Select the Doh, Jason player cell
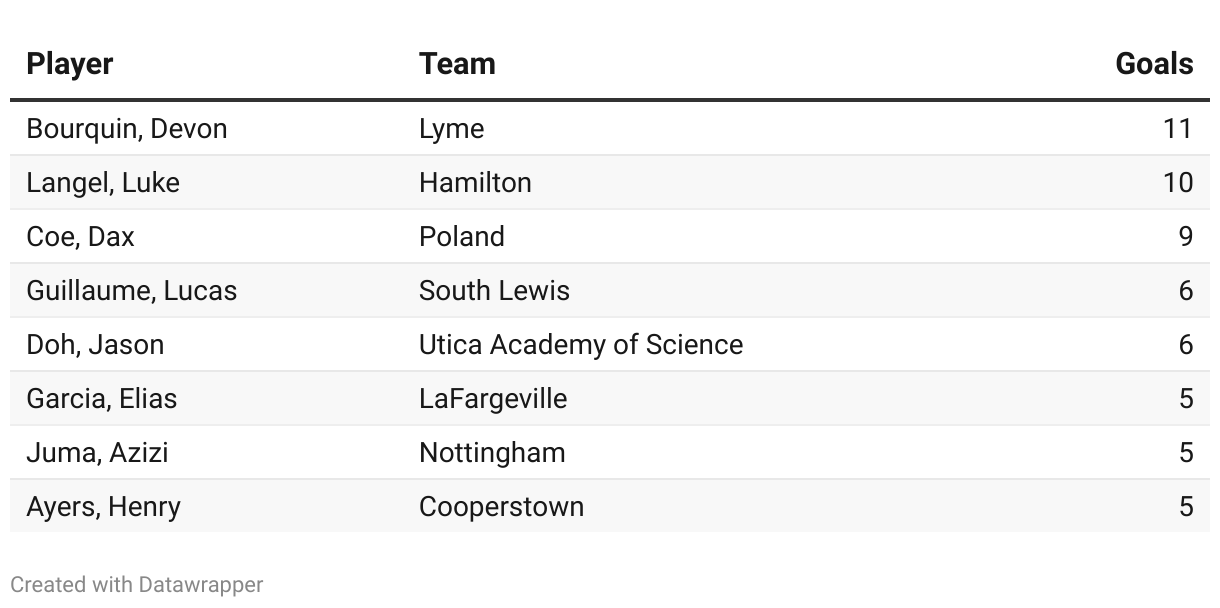The image size is (1220, 608). click(95, 345)
